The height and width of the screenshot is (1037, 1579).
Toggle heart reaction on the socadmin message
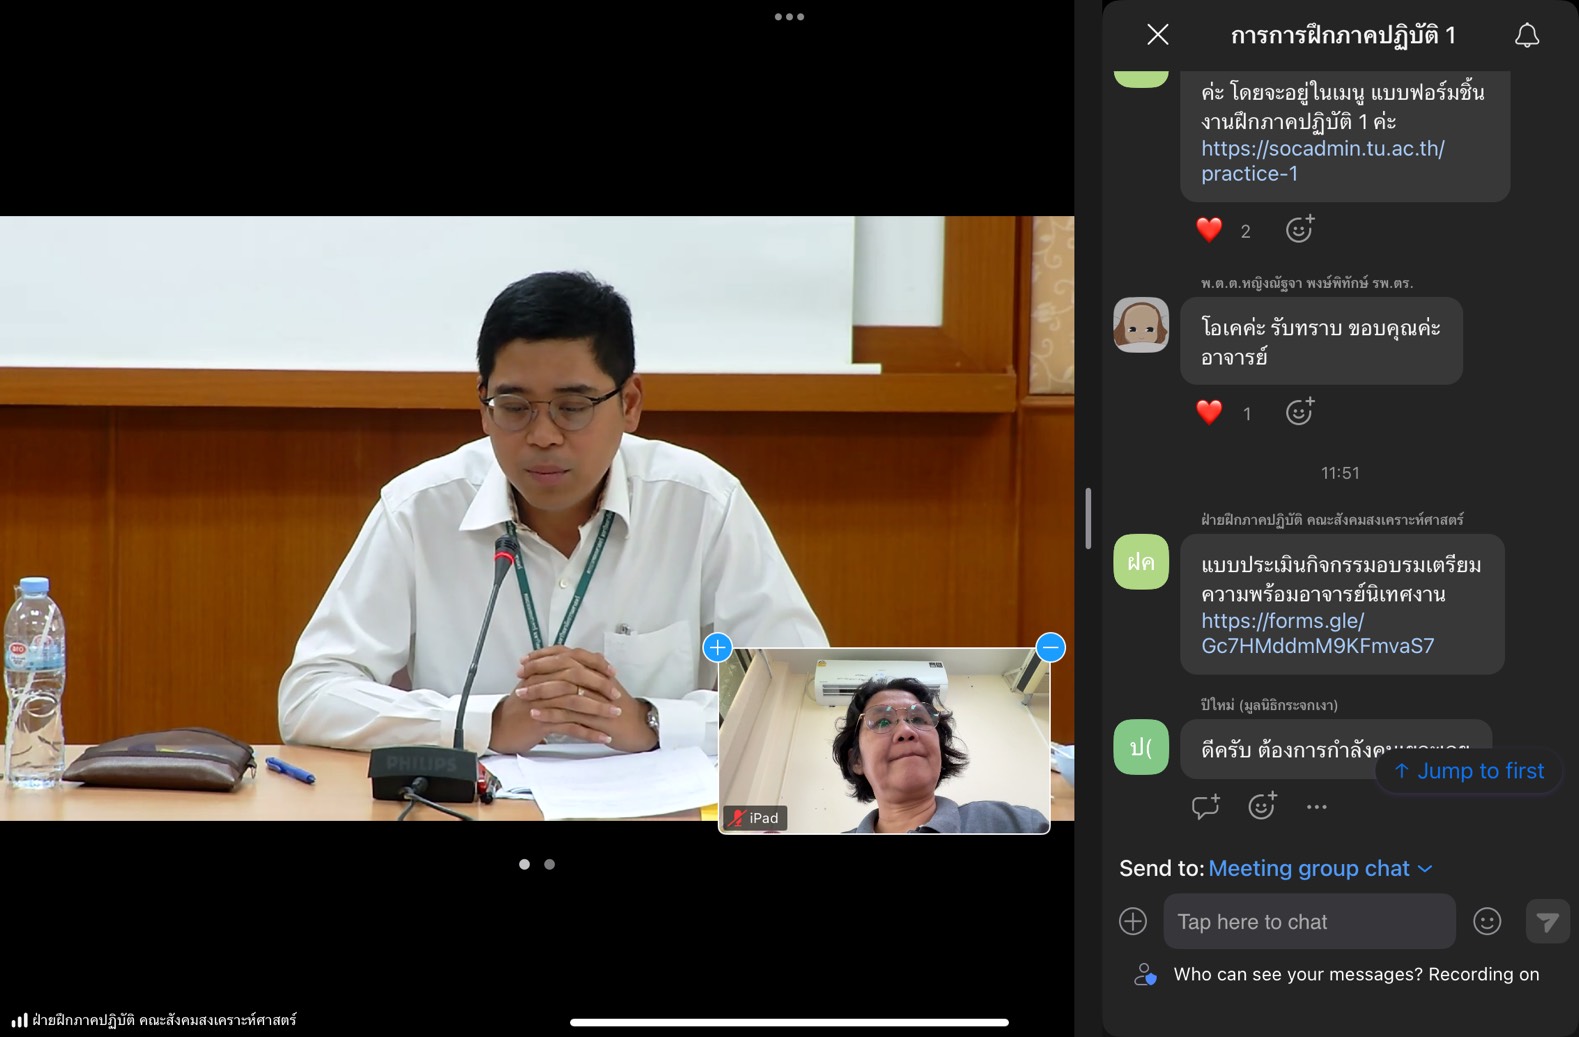[1210, 230]
